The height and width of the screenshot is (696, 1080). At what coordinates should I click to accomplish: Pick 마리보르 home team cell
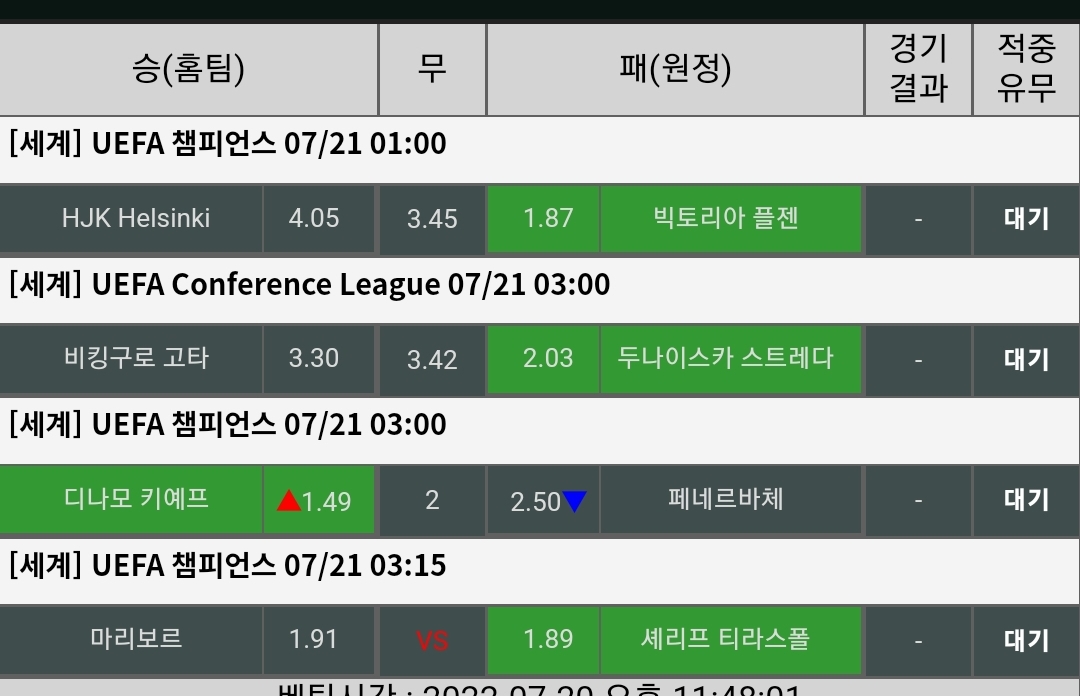tap(136, 639)
